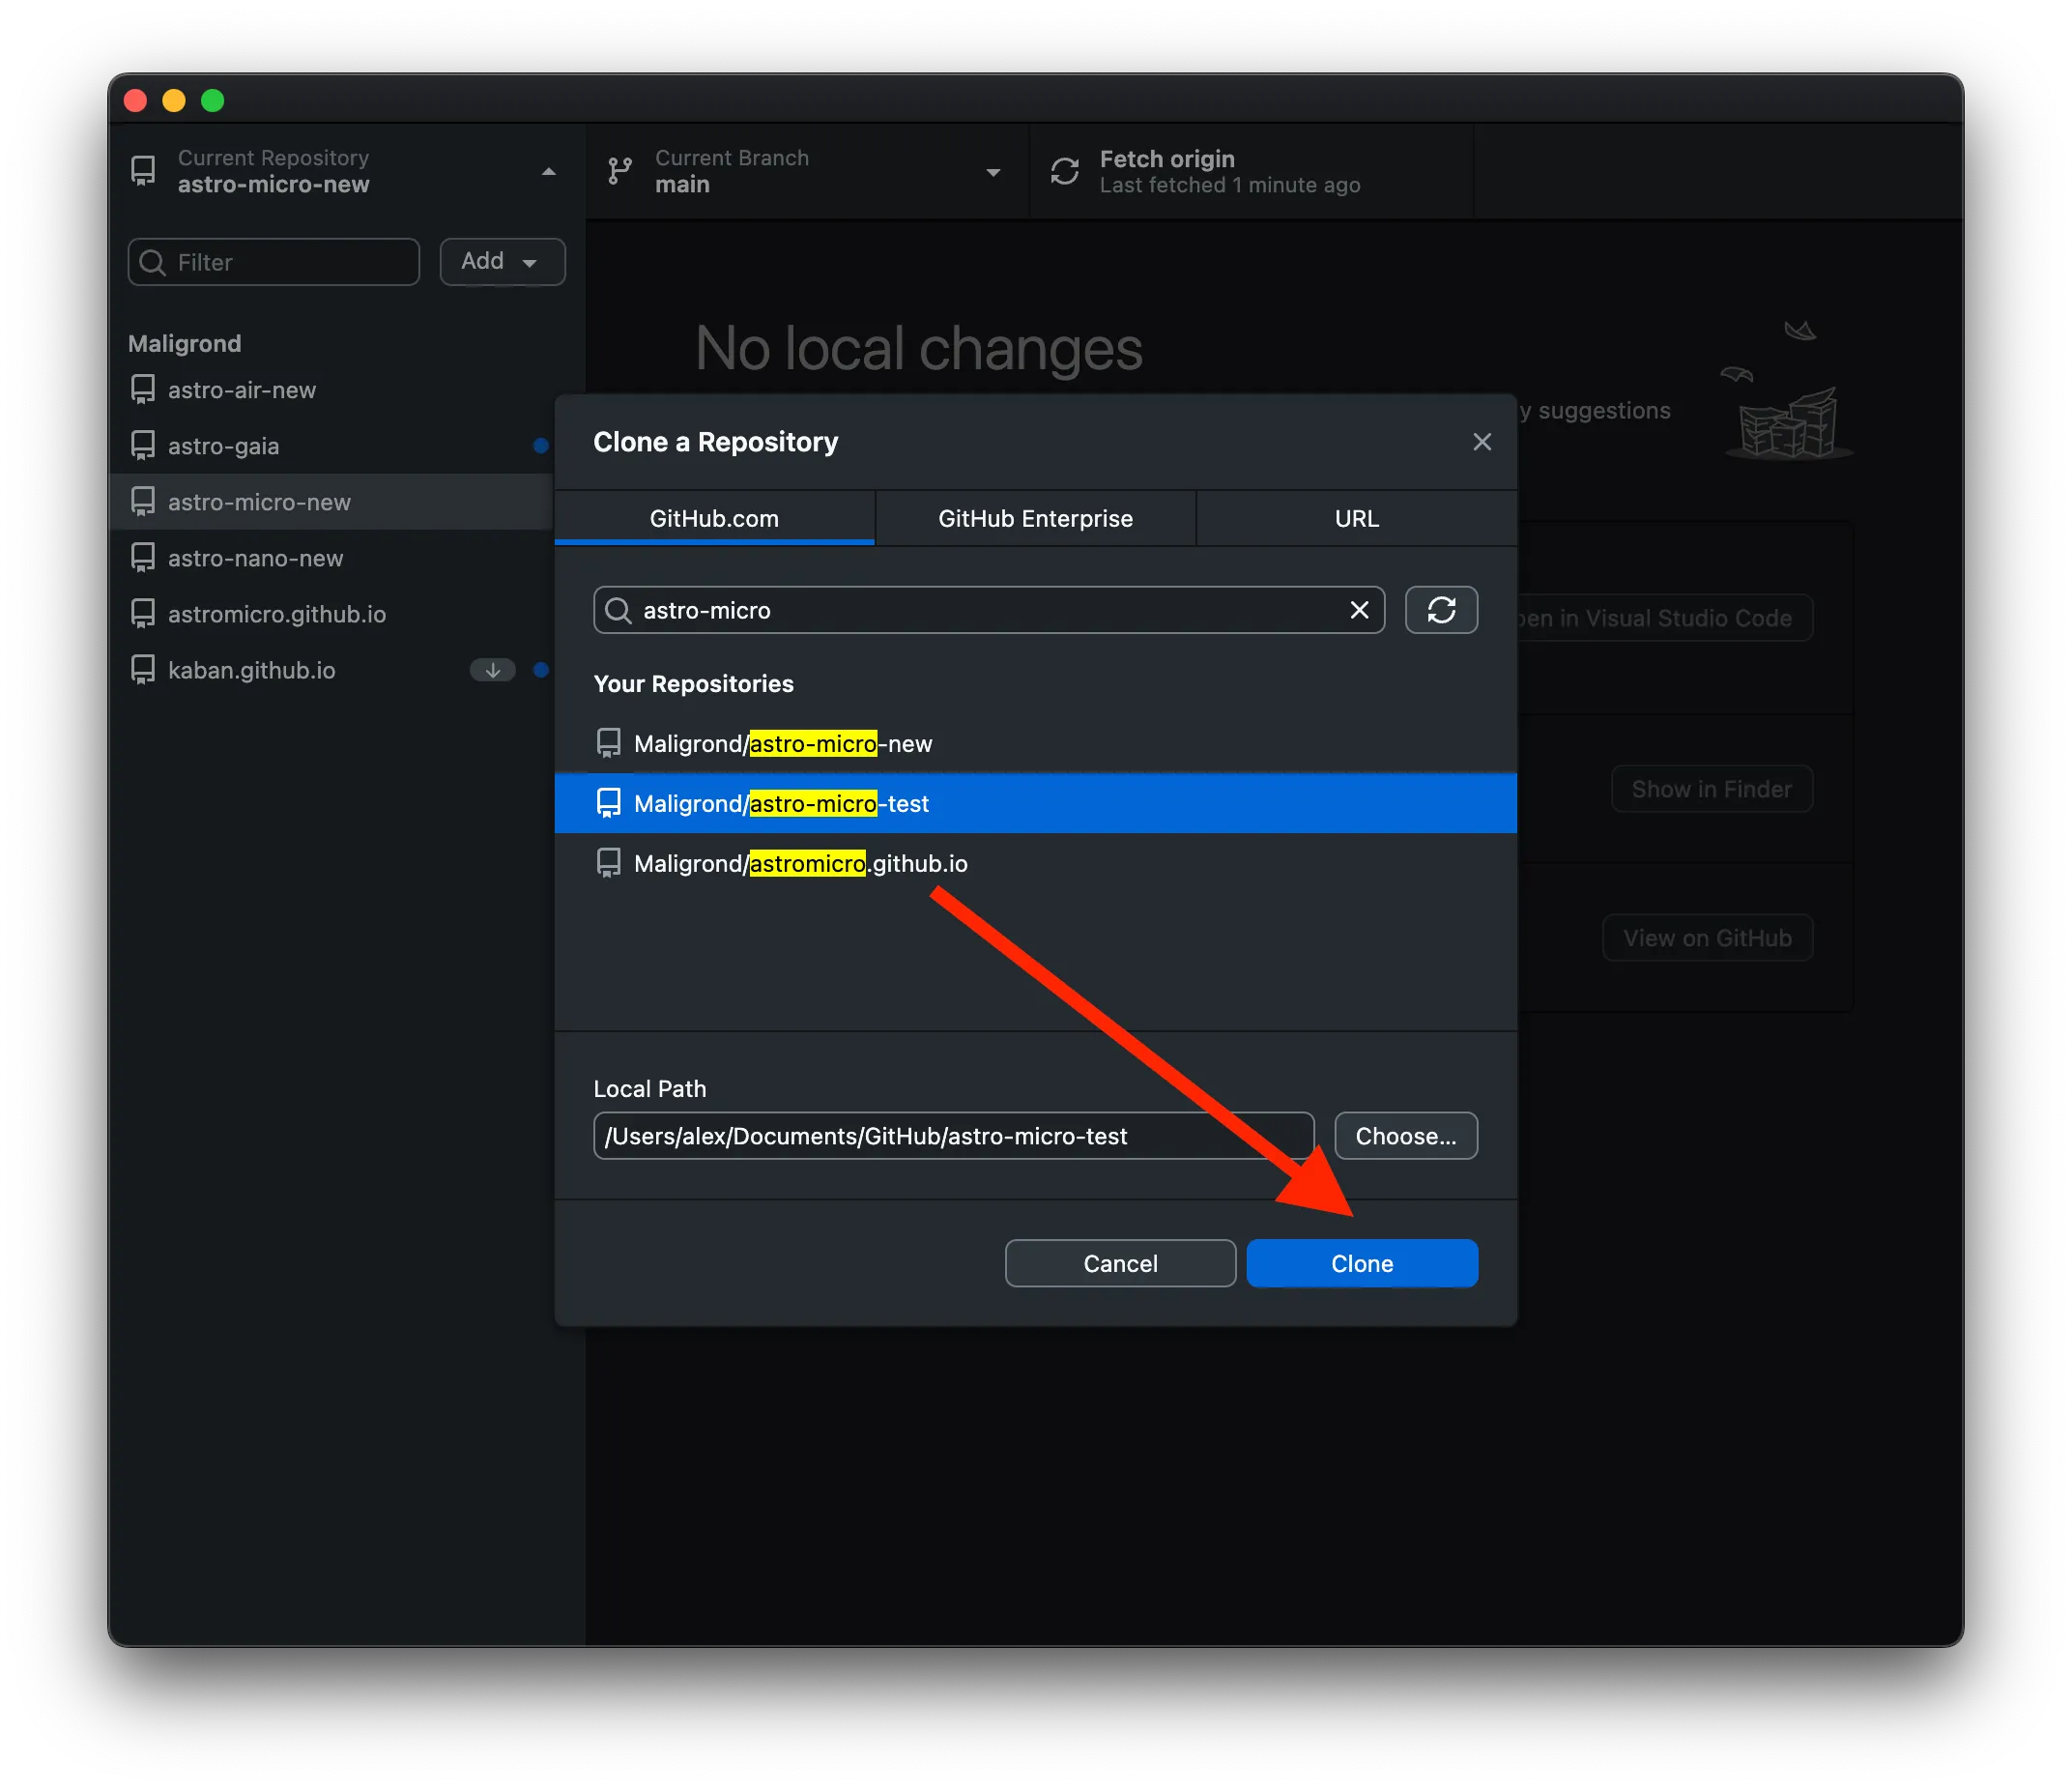This screenshot has width=2072, height=1790.
Task: Clear the astro-micro search text
Action: (x=1359, y=610)
